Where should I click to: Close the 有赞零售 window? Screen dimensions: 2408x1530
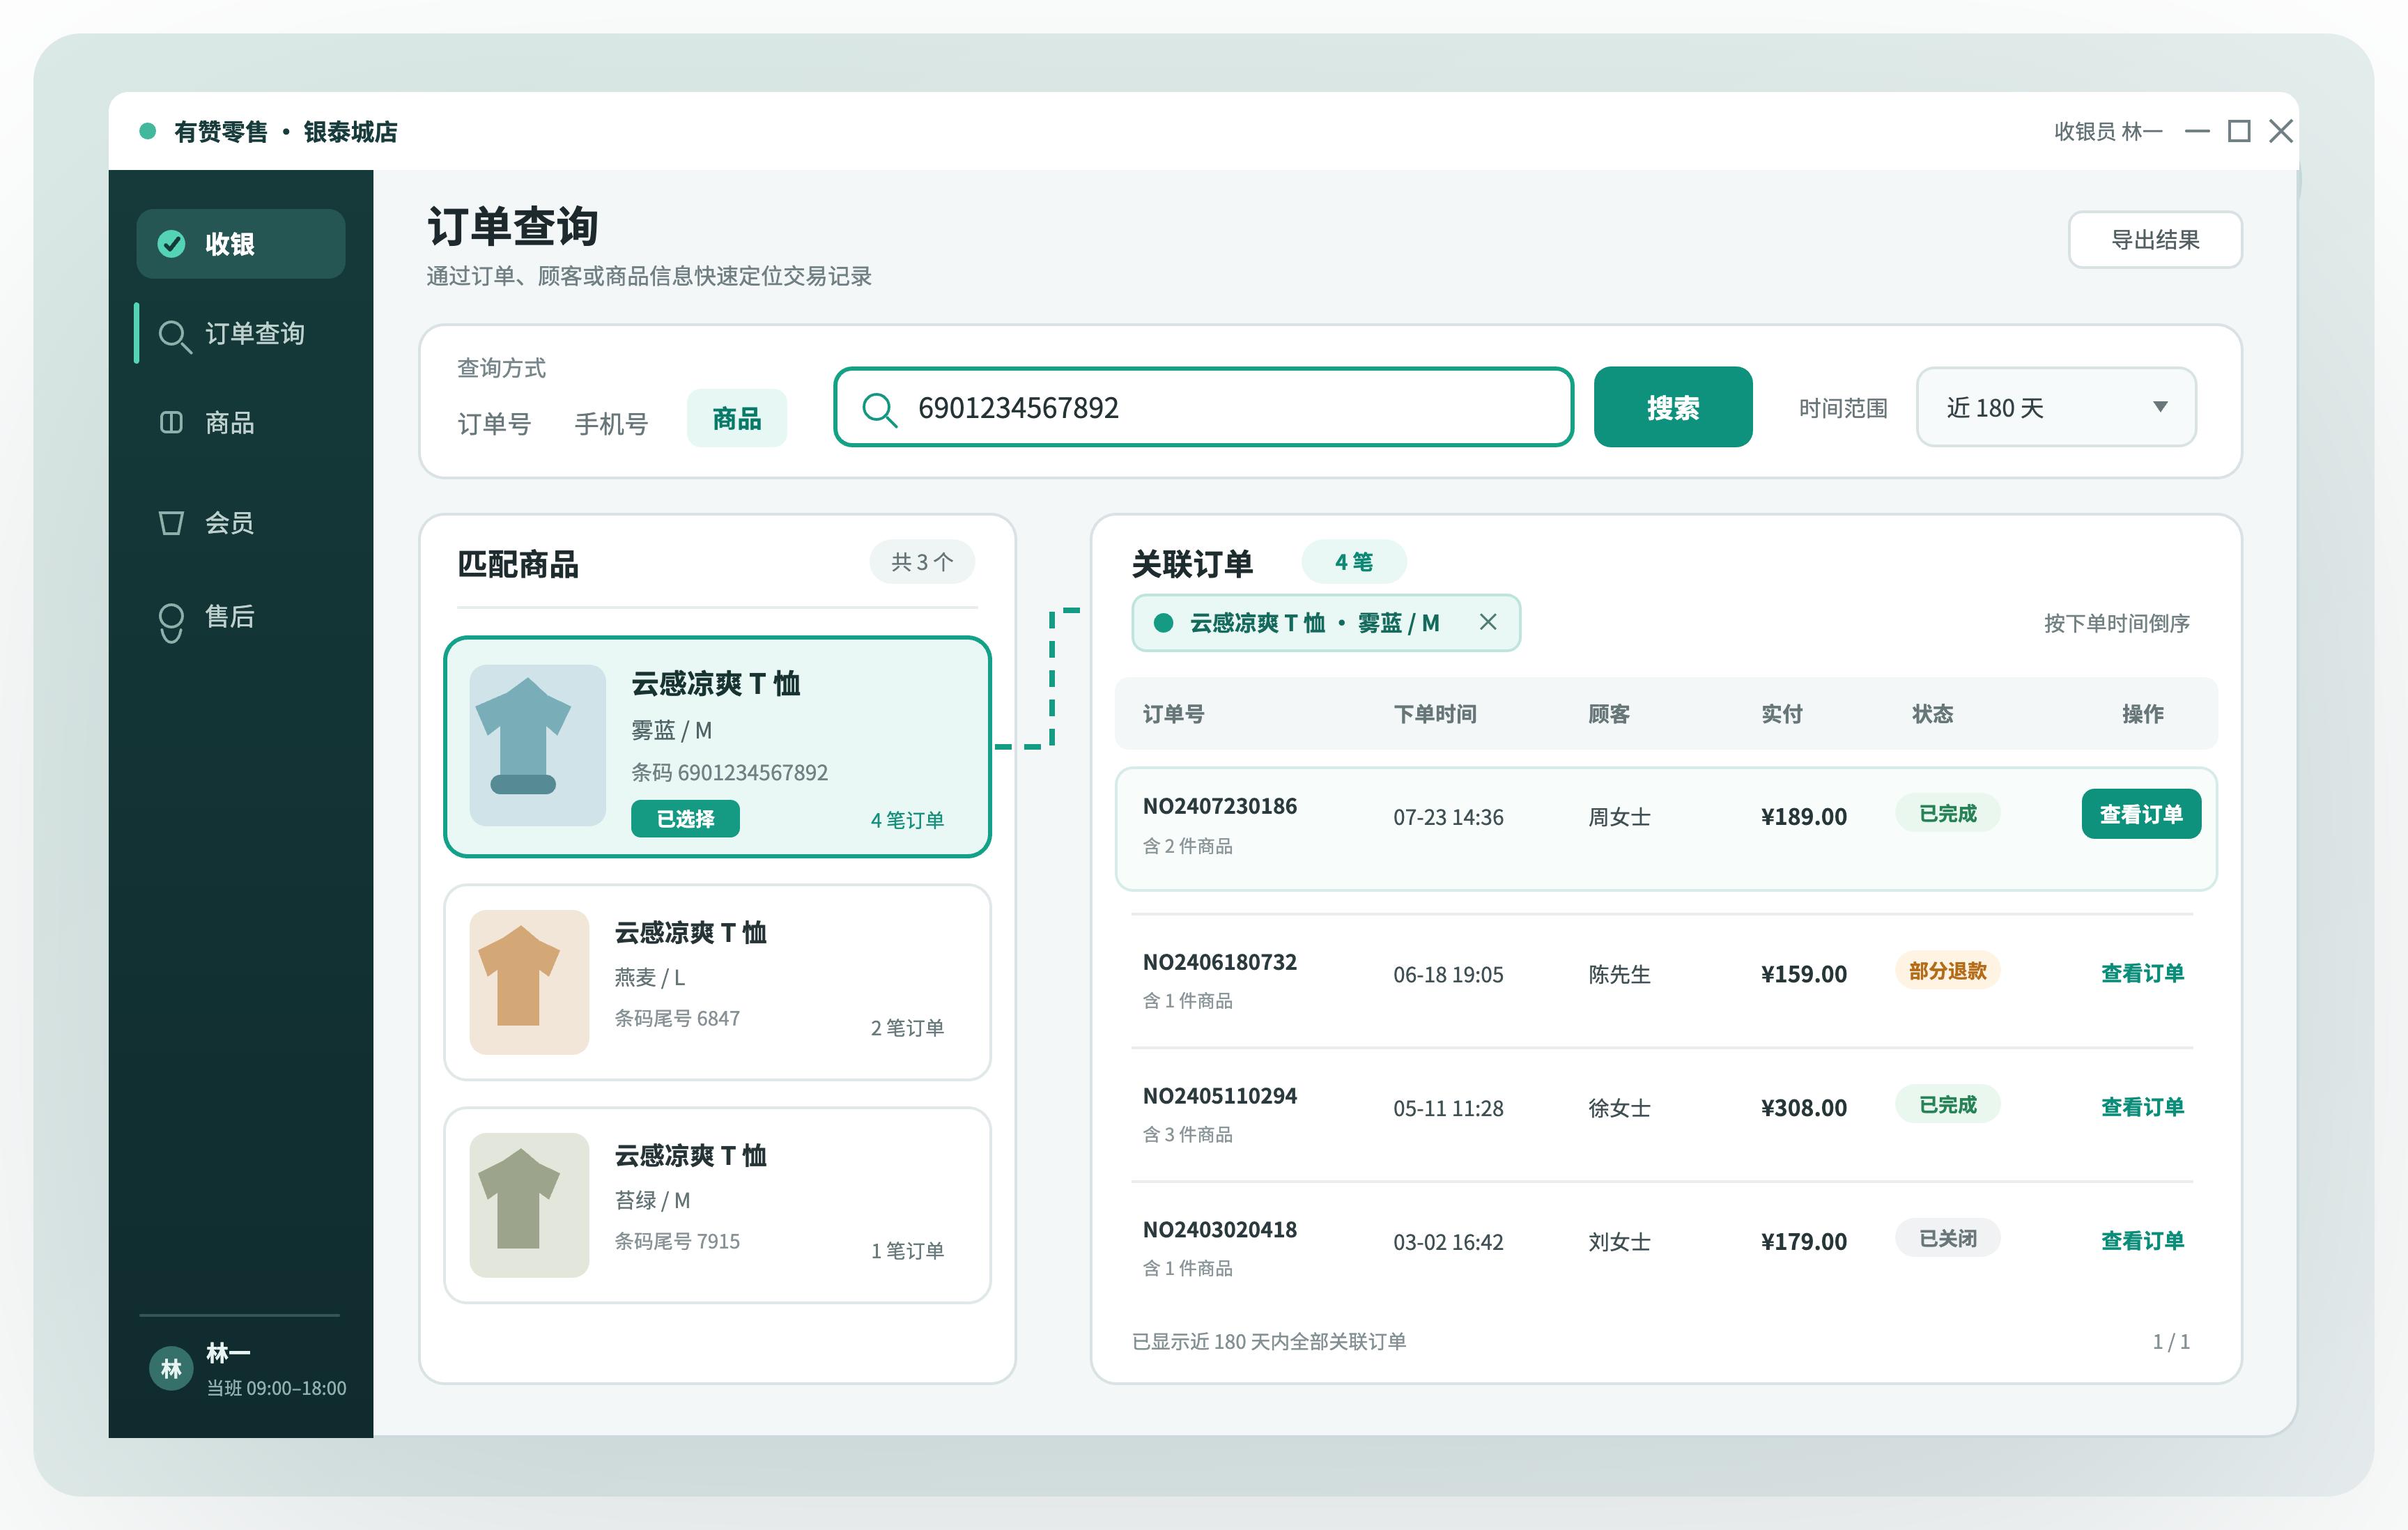[x=2281, y=131]
